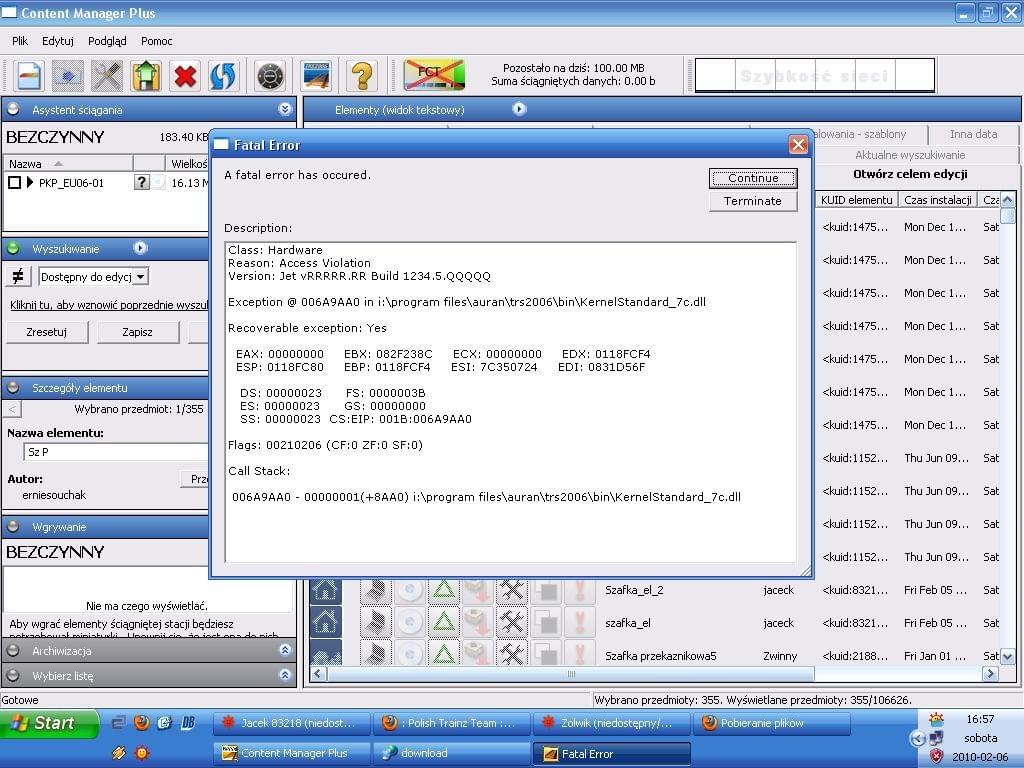Click arrow beside Elementy (widok tekstowy) header
The width and height of the screenshot is (1024, 768).
pyautogui.click(x=519, y=109)
